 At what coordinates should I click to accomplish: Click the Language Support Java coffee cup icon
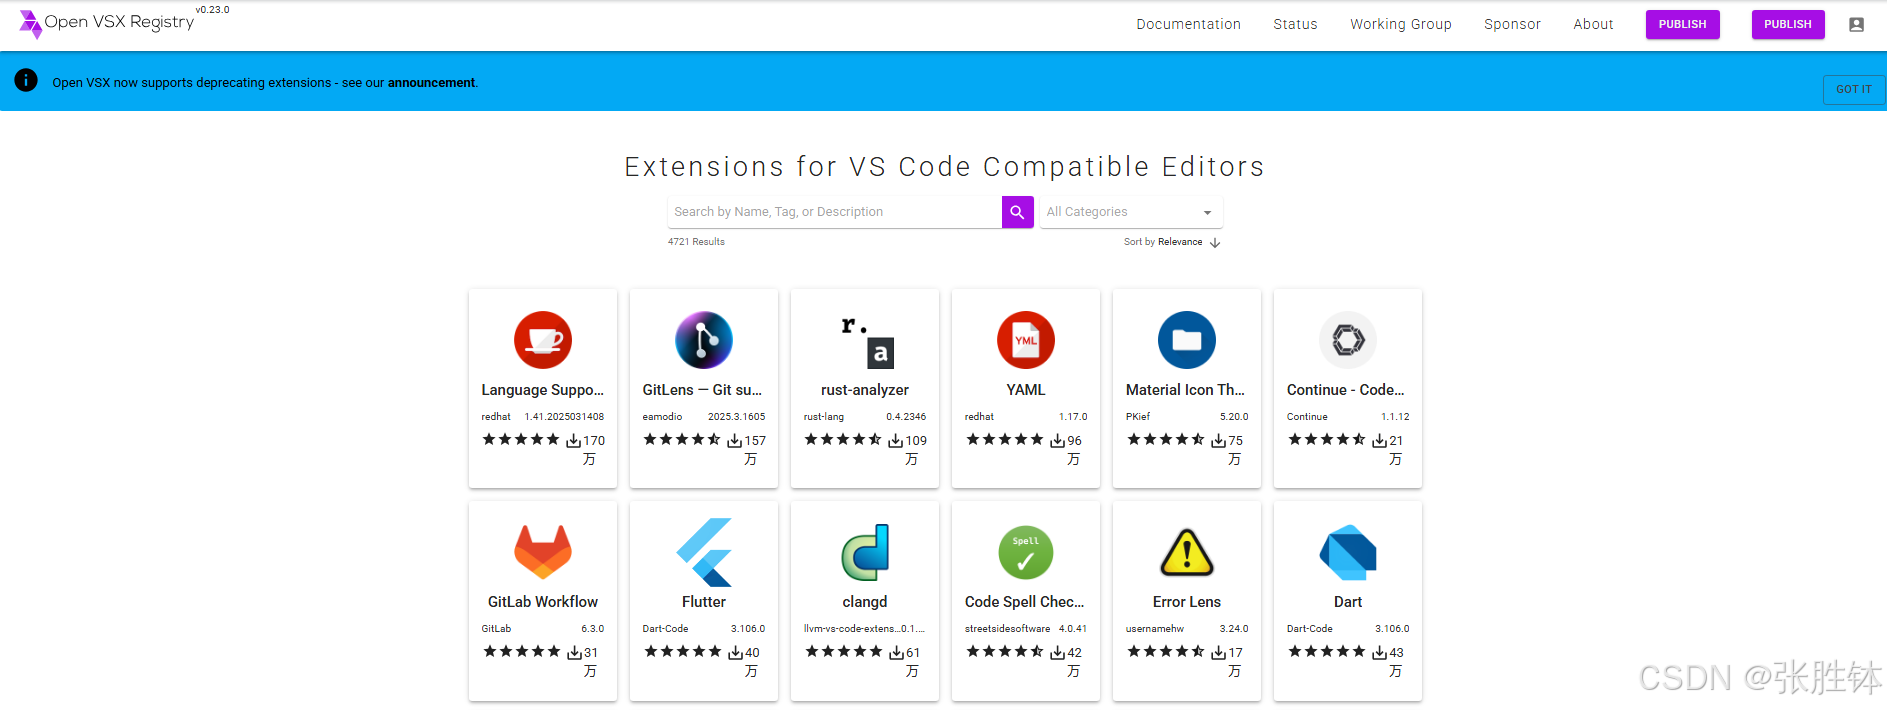tap(543, 340)
